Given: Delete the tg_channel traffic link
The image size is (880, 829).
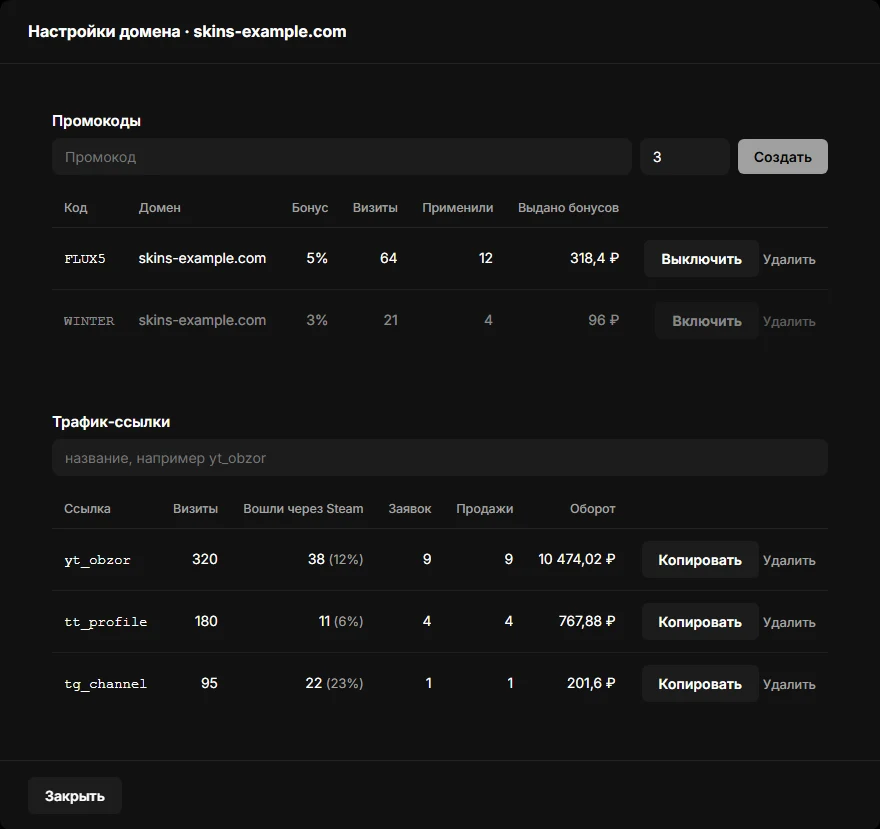Looking at the screenshot, I should pos(789,684).
